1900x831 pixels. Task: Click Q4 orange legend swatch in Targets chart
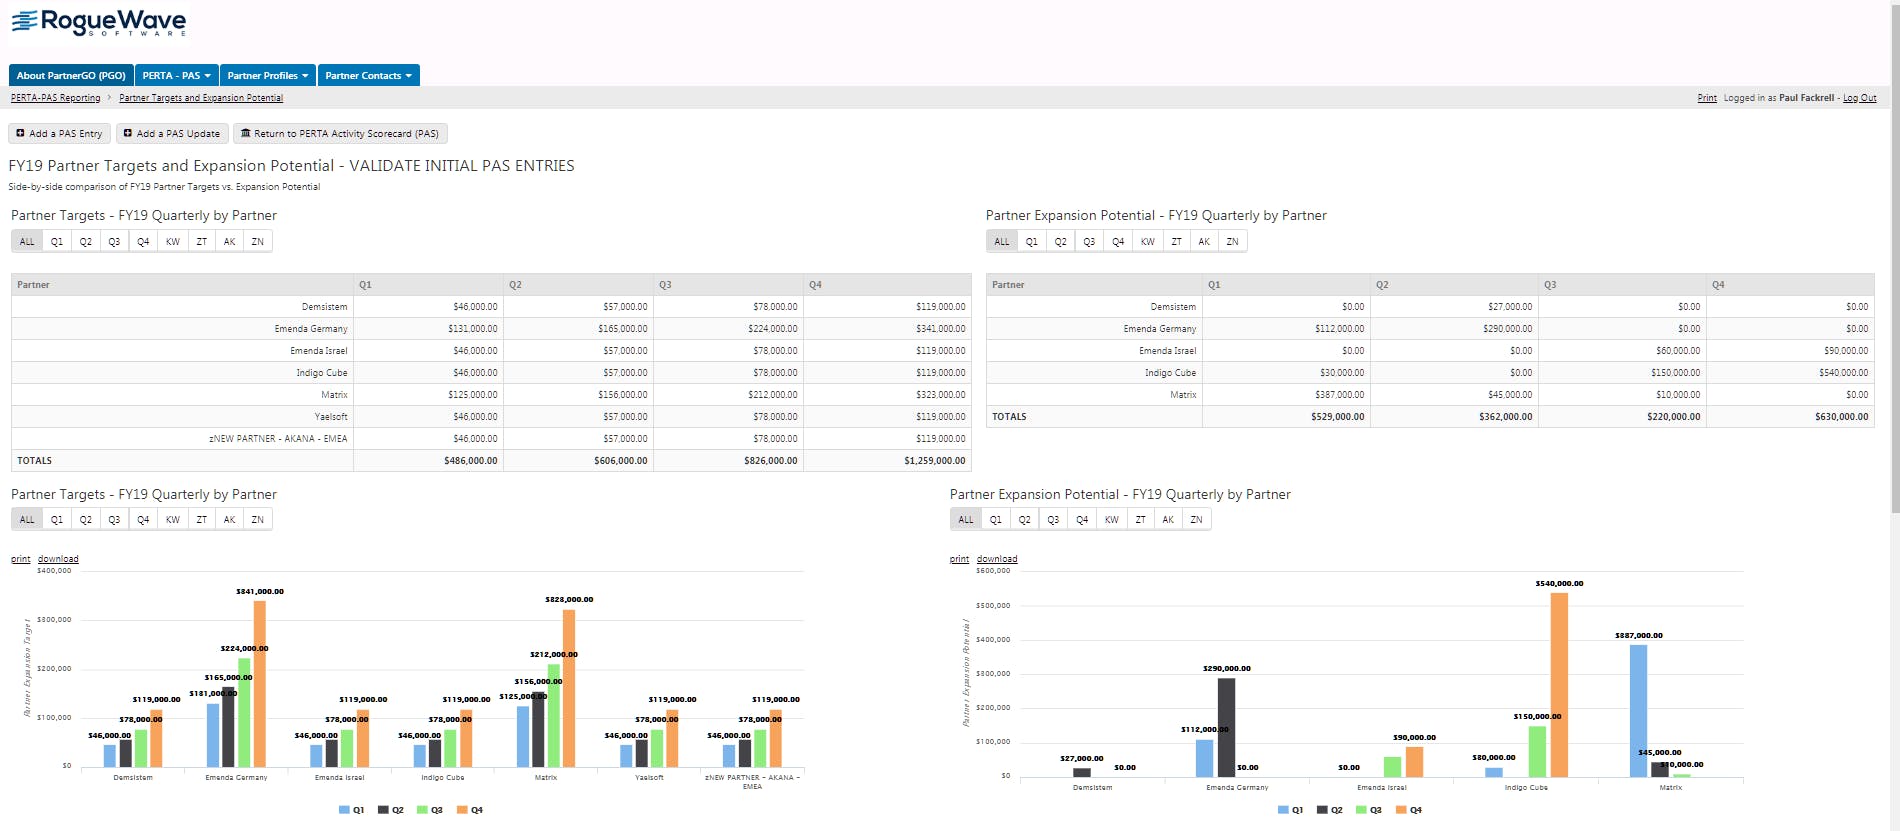pyautogui.click(x=462, y=810)
